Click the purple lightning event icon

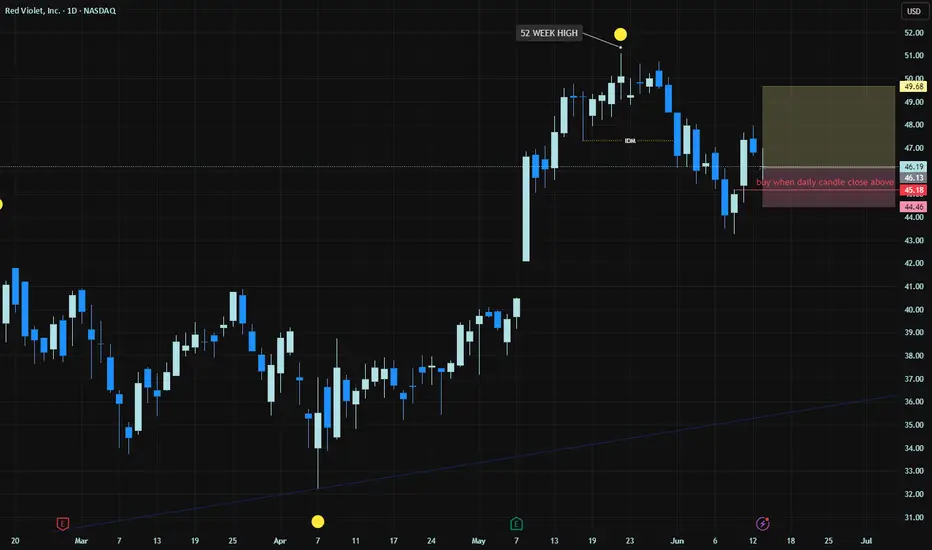(x=763, y=524)
